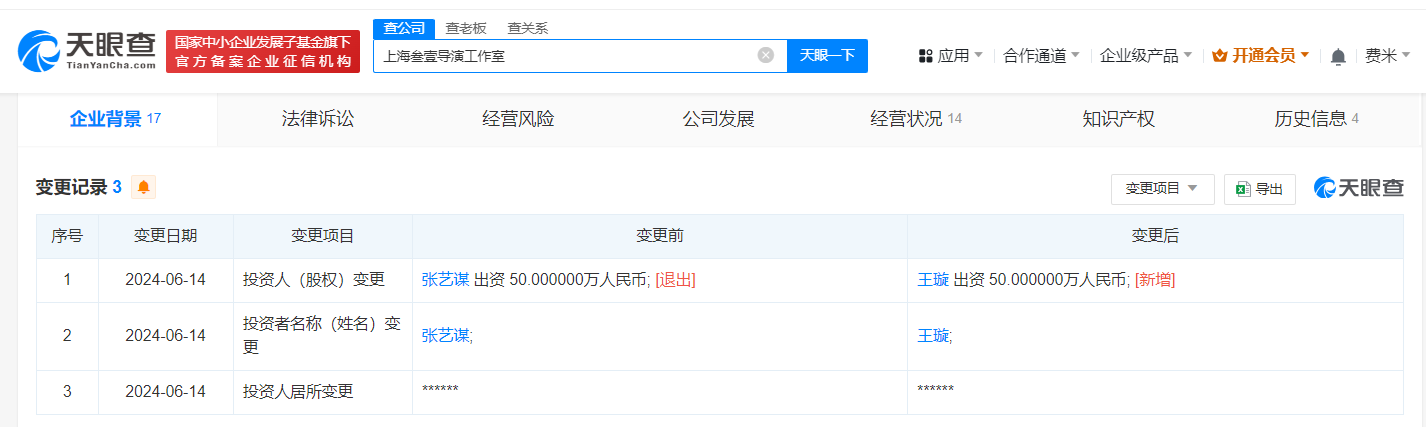Click the Tianyancha logo in header
Image resolution: width=1426 pixels, height=427 pixels.
[x=87, y=51]
